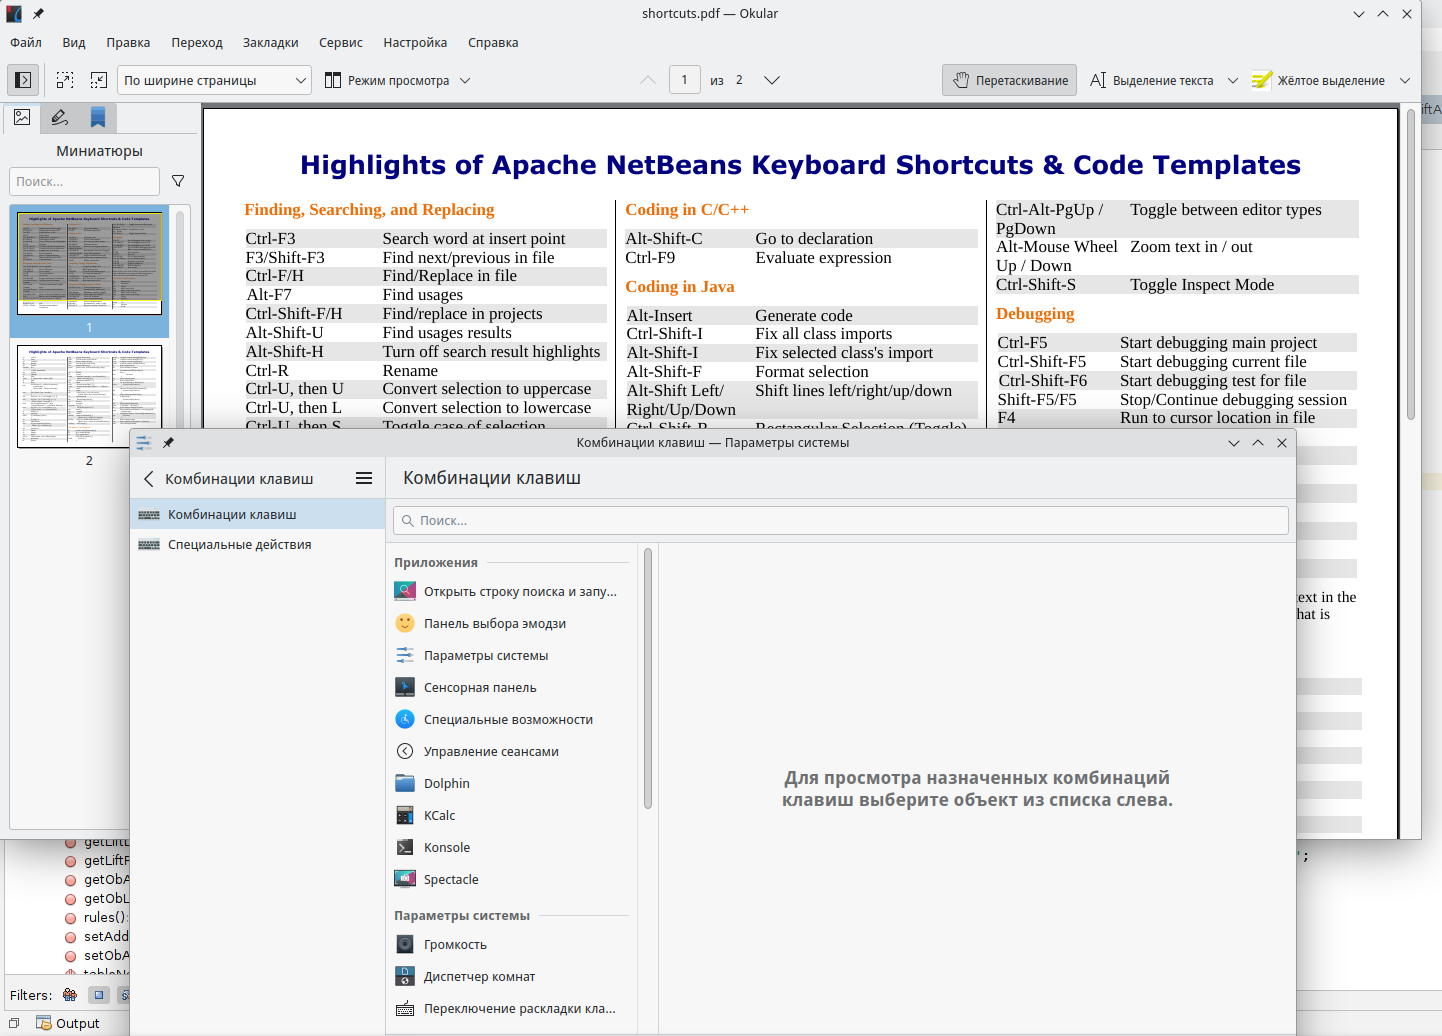Expand the 'Режим просмотра' view mode menu
This screenshot has width=1442, height=1036.
point(397,80)
